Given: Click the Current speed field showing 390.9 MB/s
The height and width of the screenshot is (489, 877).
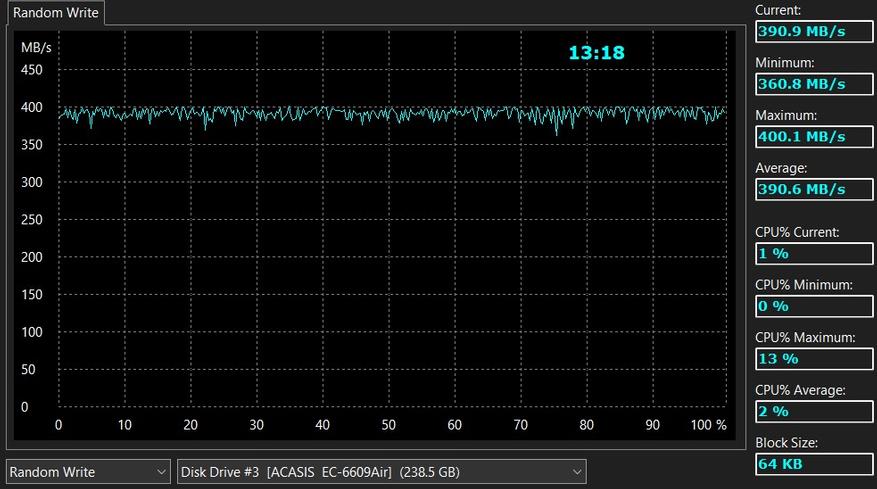Looking at the screenshot, I should coord(813,31).
